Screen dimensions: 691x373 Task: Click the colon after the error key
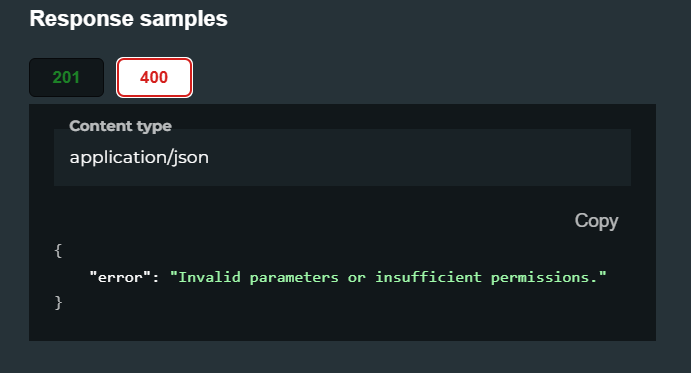click(x=155, y=278)
